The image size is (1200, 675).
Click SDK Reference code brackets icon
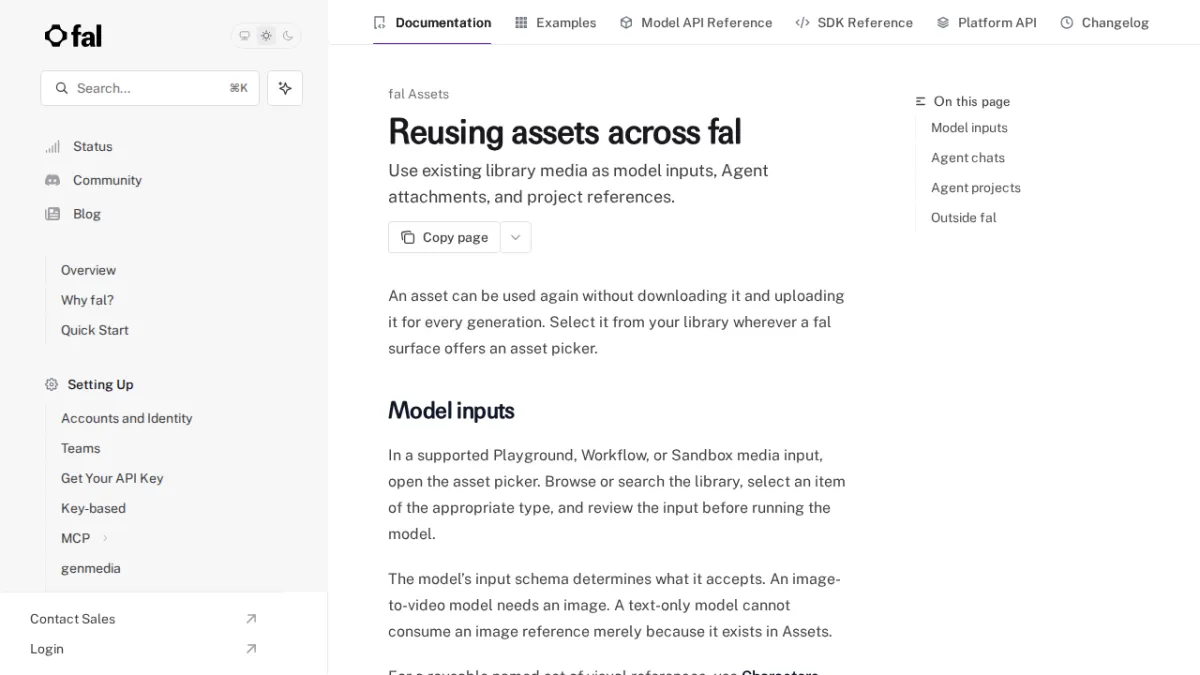[802, 22]
